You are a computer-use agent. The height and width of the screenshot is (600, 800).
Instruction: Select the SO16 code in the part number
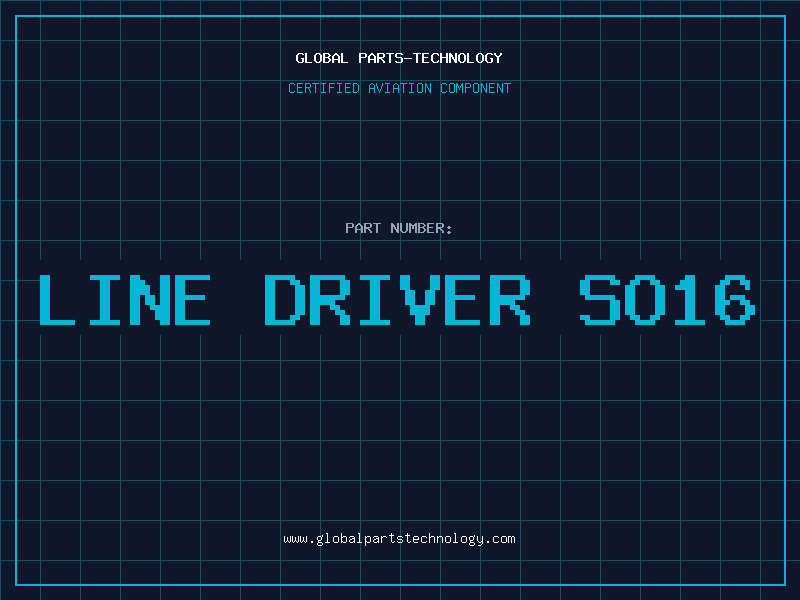(667, 299)
